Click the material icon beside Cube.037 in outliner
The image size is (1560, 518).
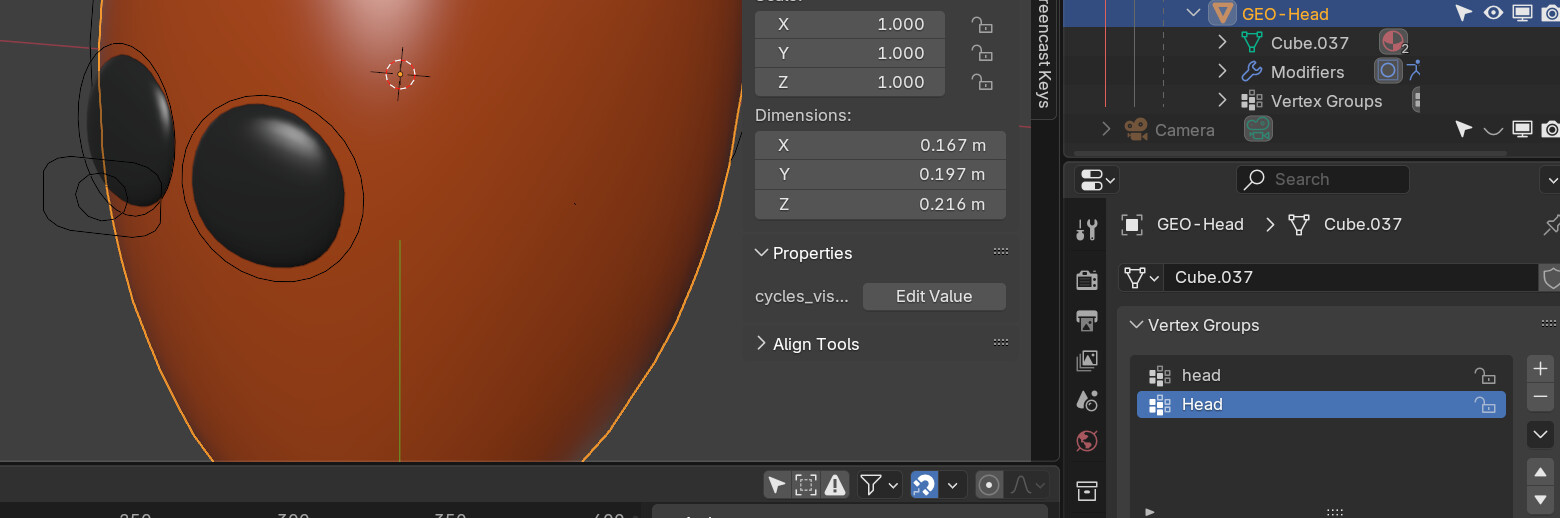1392,42
